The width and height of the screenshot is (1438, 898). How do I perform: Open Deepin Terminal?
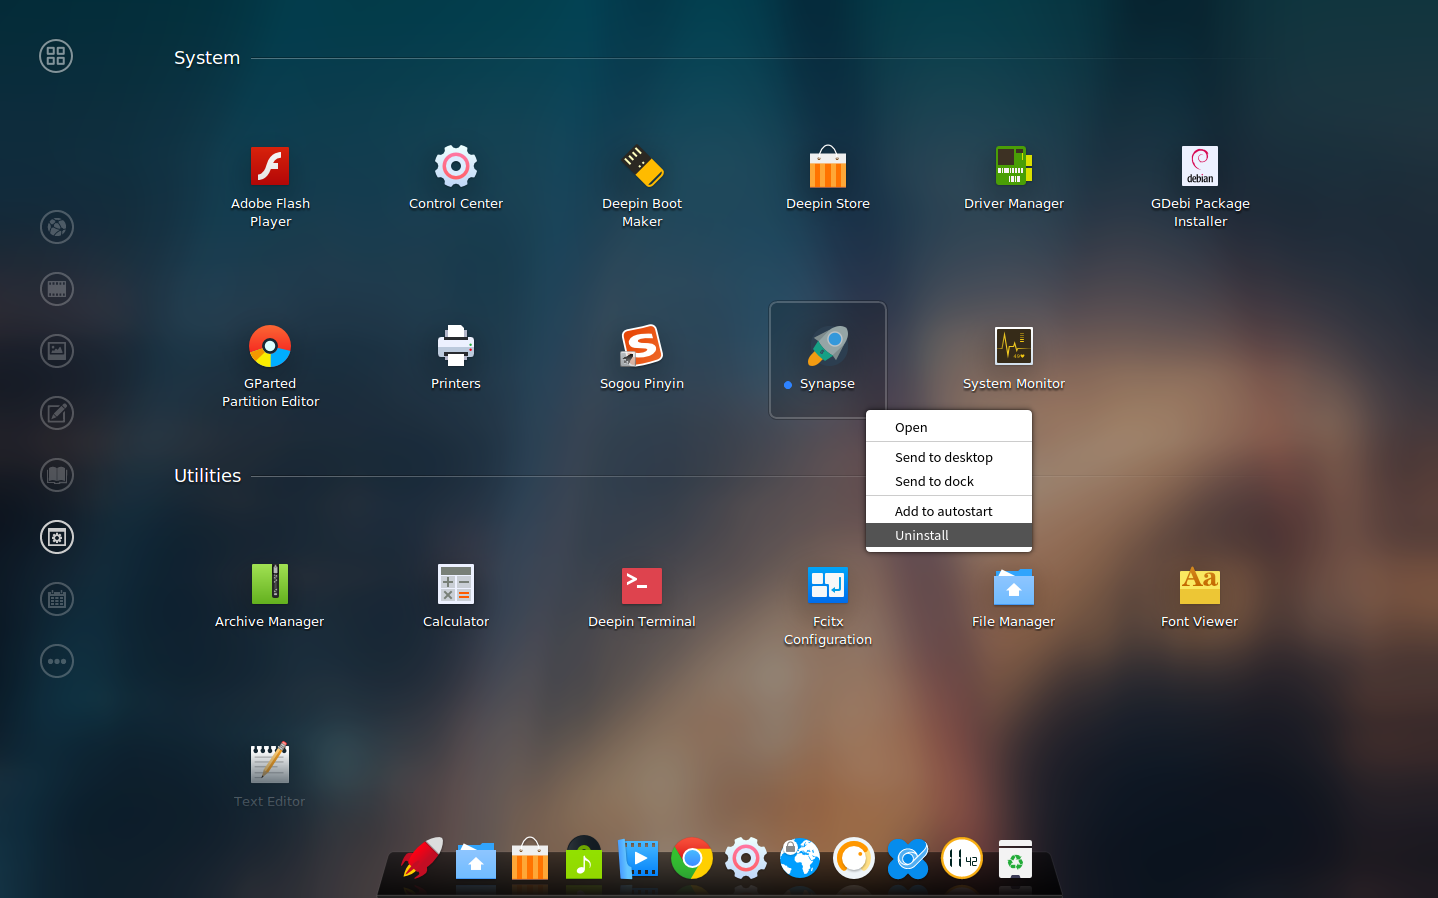(642, 585)
